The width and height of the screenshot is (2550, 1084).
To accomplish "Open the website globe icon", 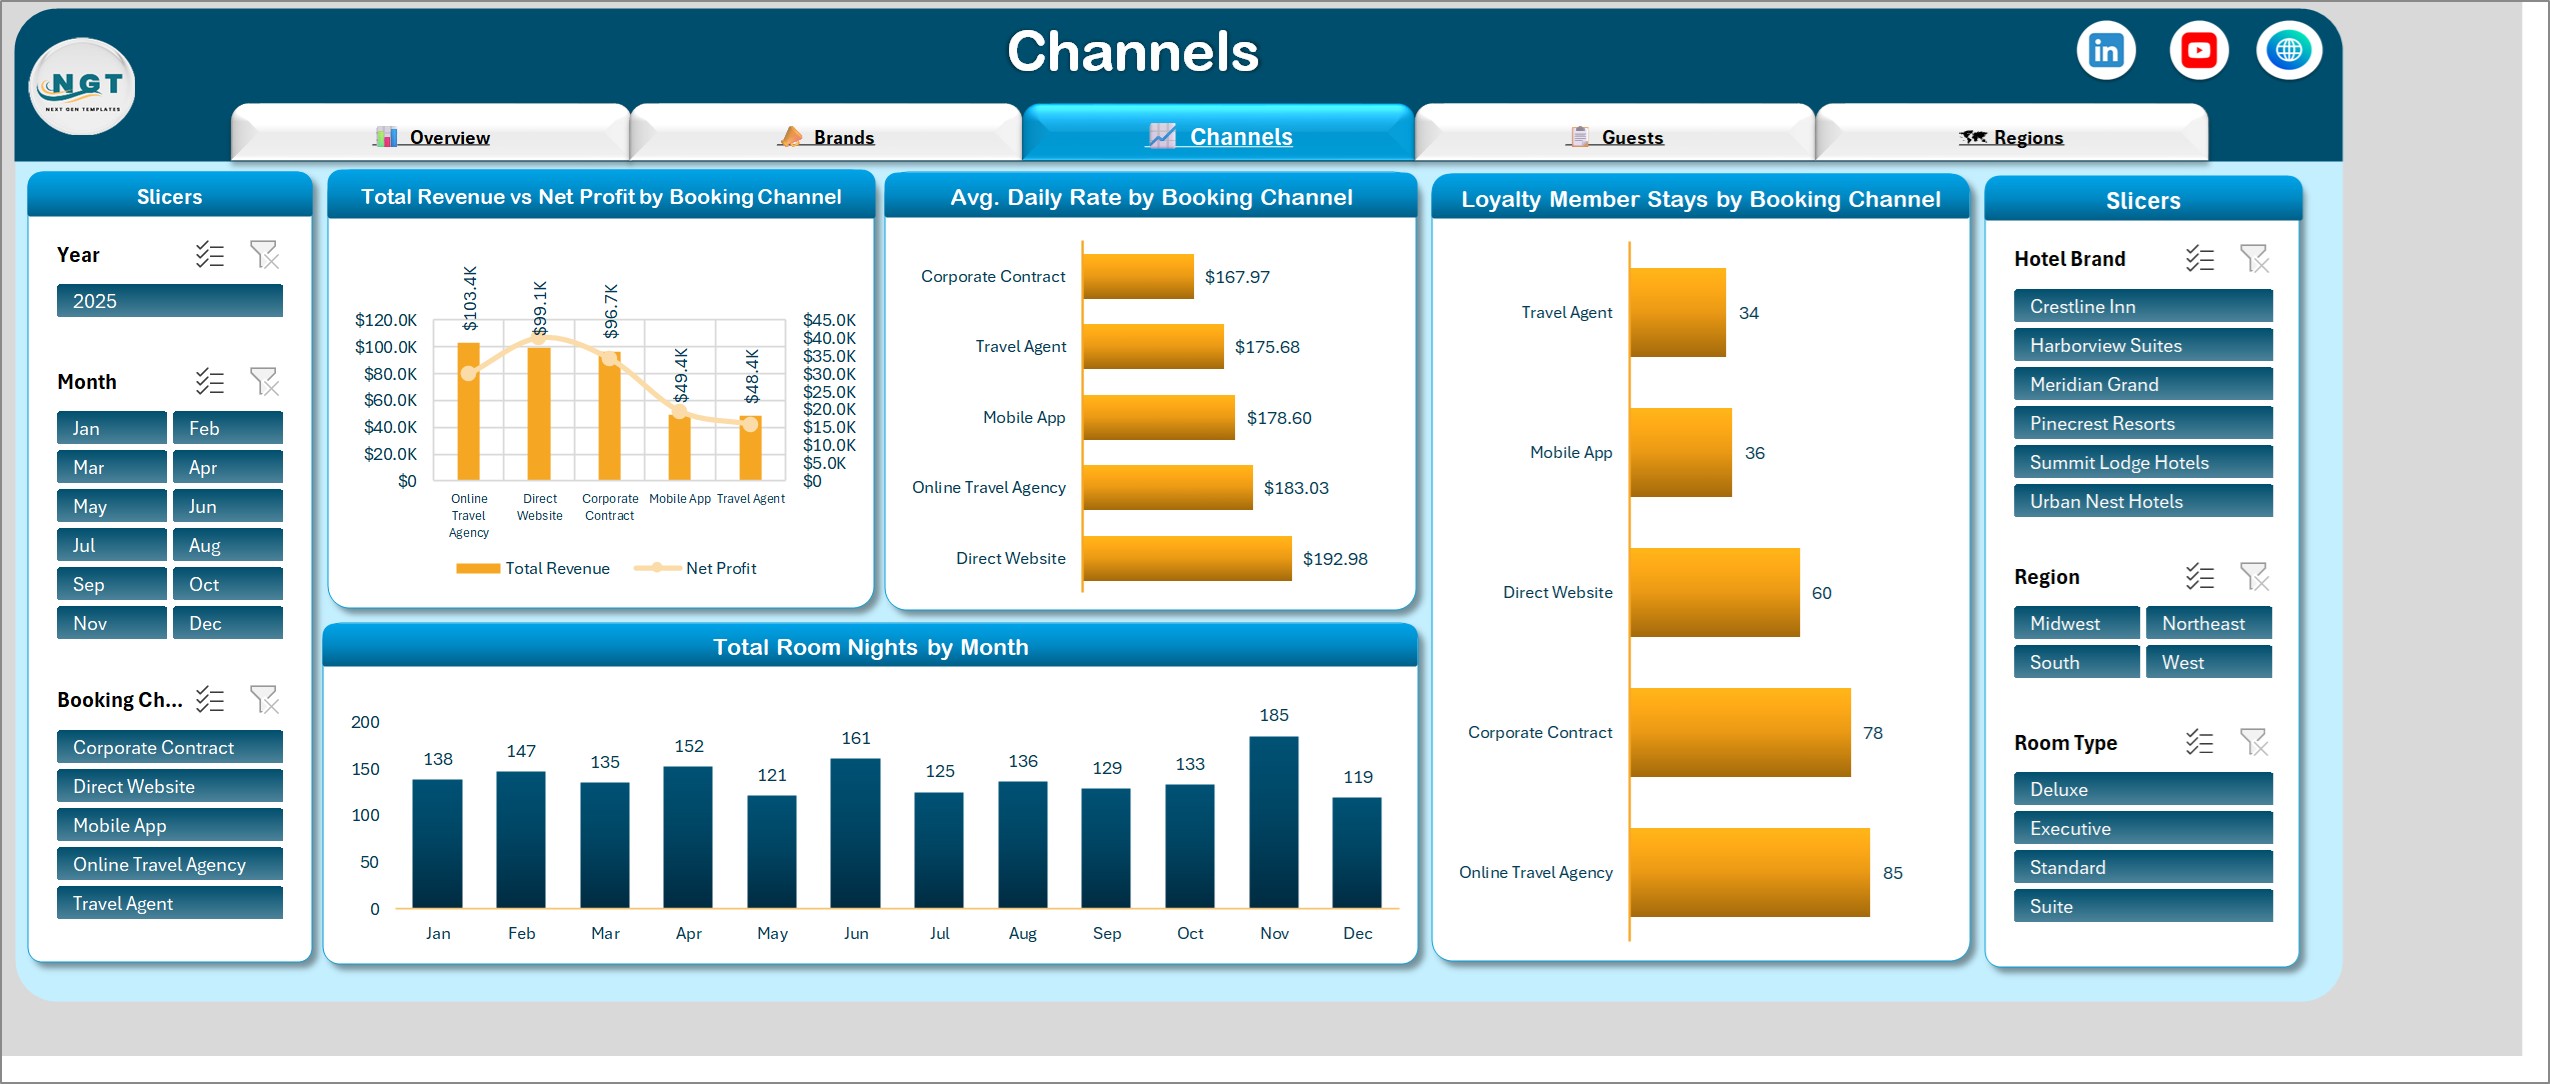I will [x=2289, y=51].
